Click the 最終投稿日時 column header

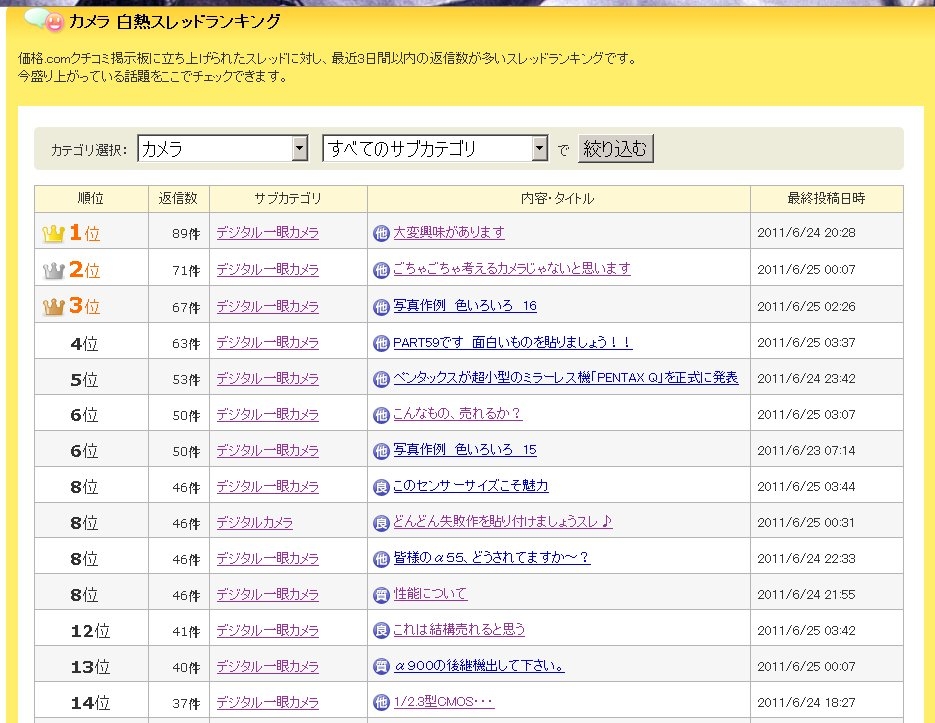[826, 199]
